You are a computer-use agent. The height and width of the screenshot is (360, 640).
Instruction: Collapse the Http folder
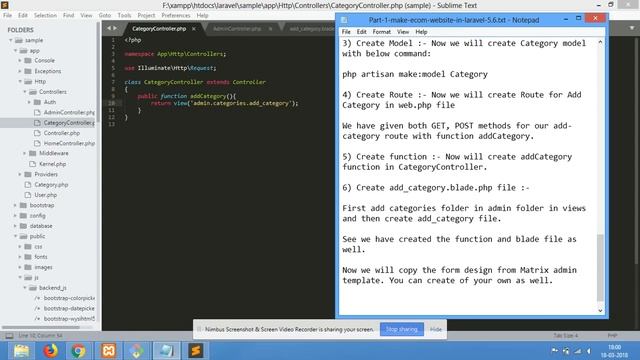20,82
